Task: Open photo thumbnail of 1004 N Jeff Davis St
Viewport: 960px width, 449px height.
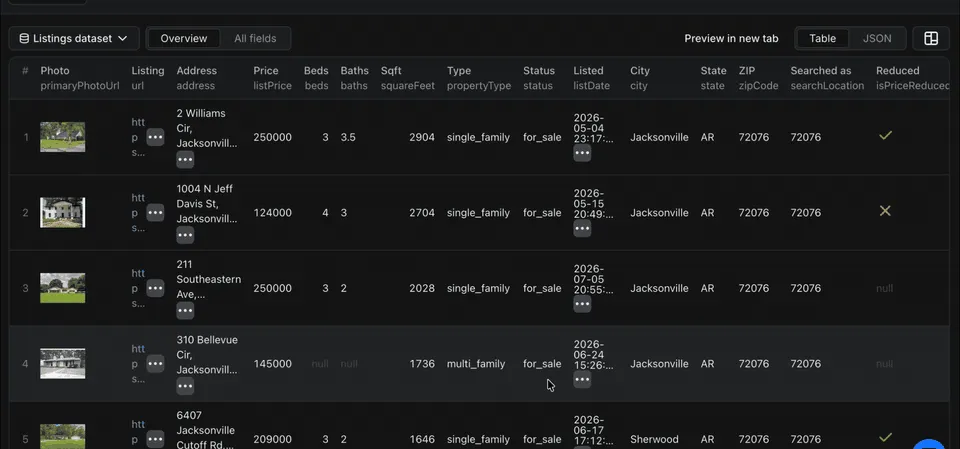Action: coord(62,213)
